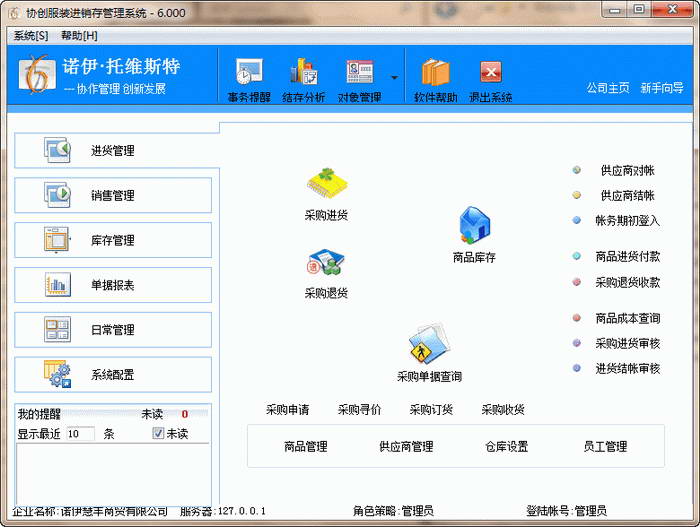The width and height of the screenshot is (700, 527).
Task: Select the 单据报表 sidebar tab
Action: [x=113, y=285]
